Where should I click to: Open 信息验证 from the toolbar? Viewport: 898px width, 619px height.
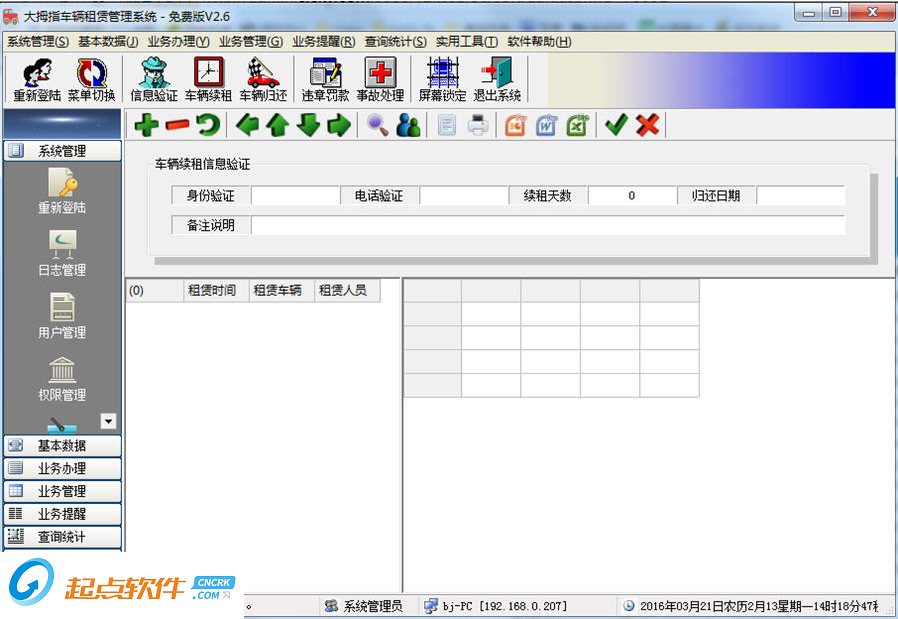153,80
